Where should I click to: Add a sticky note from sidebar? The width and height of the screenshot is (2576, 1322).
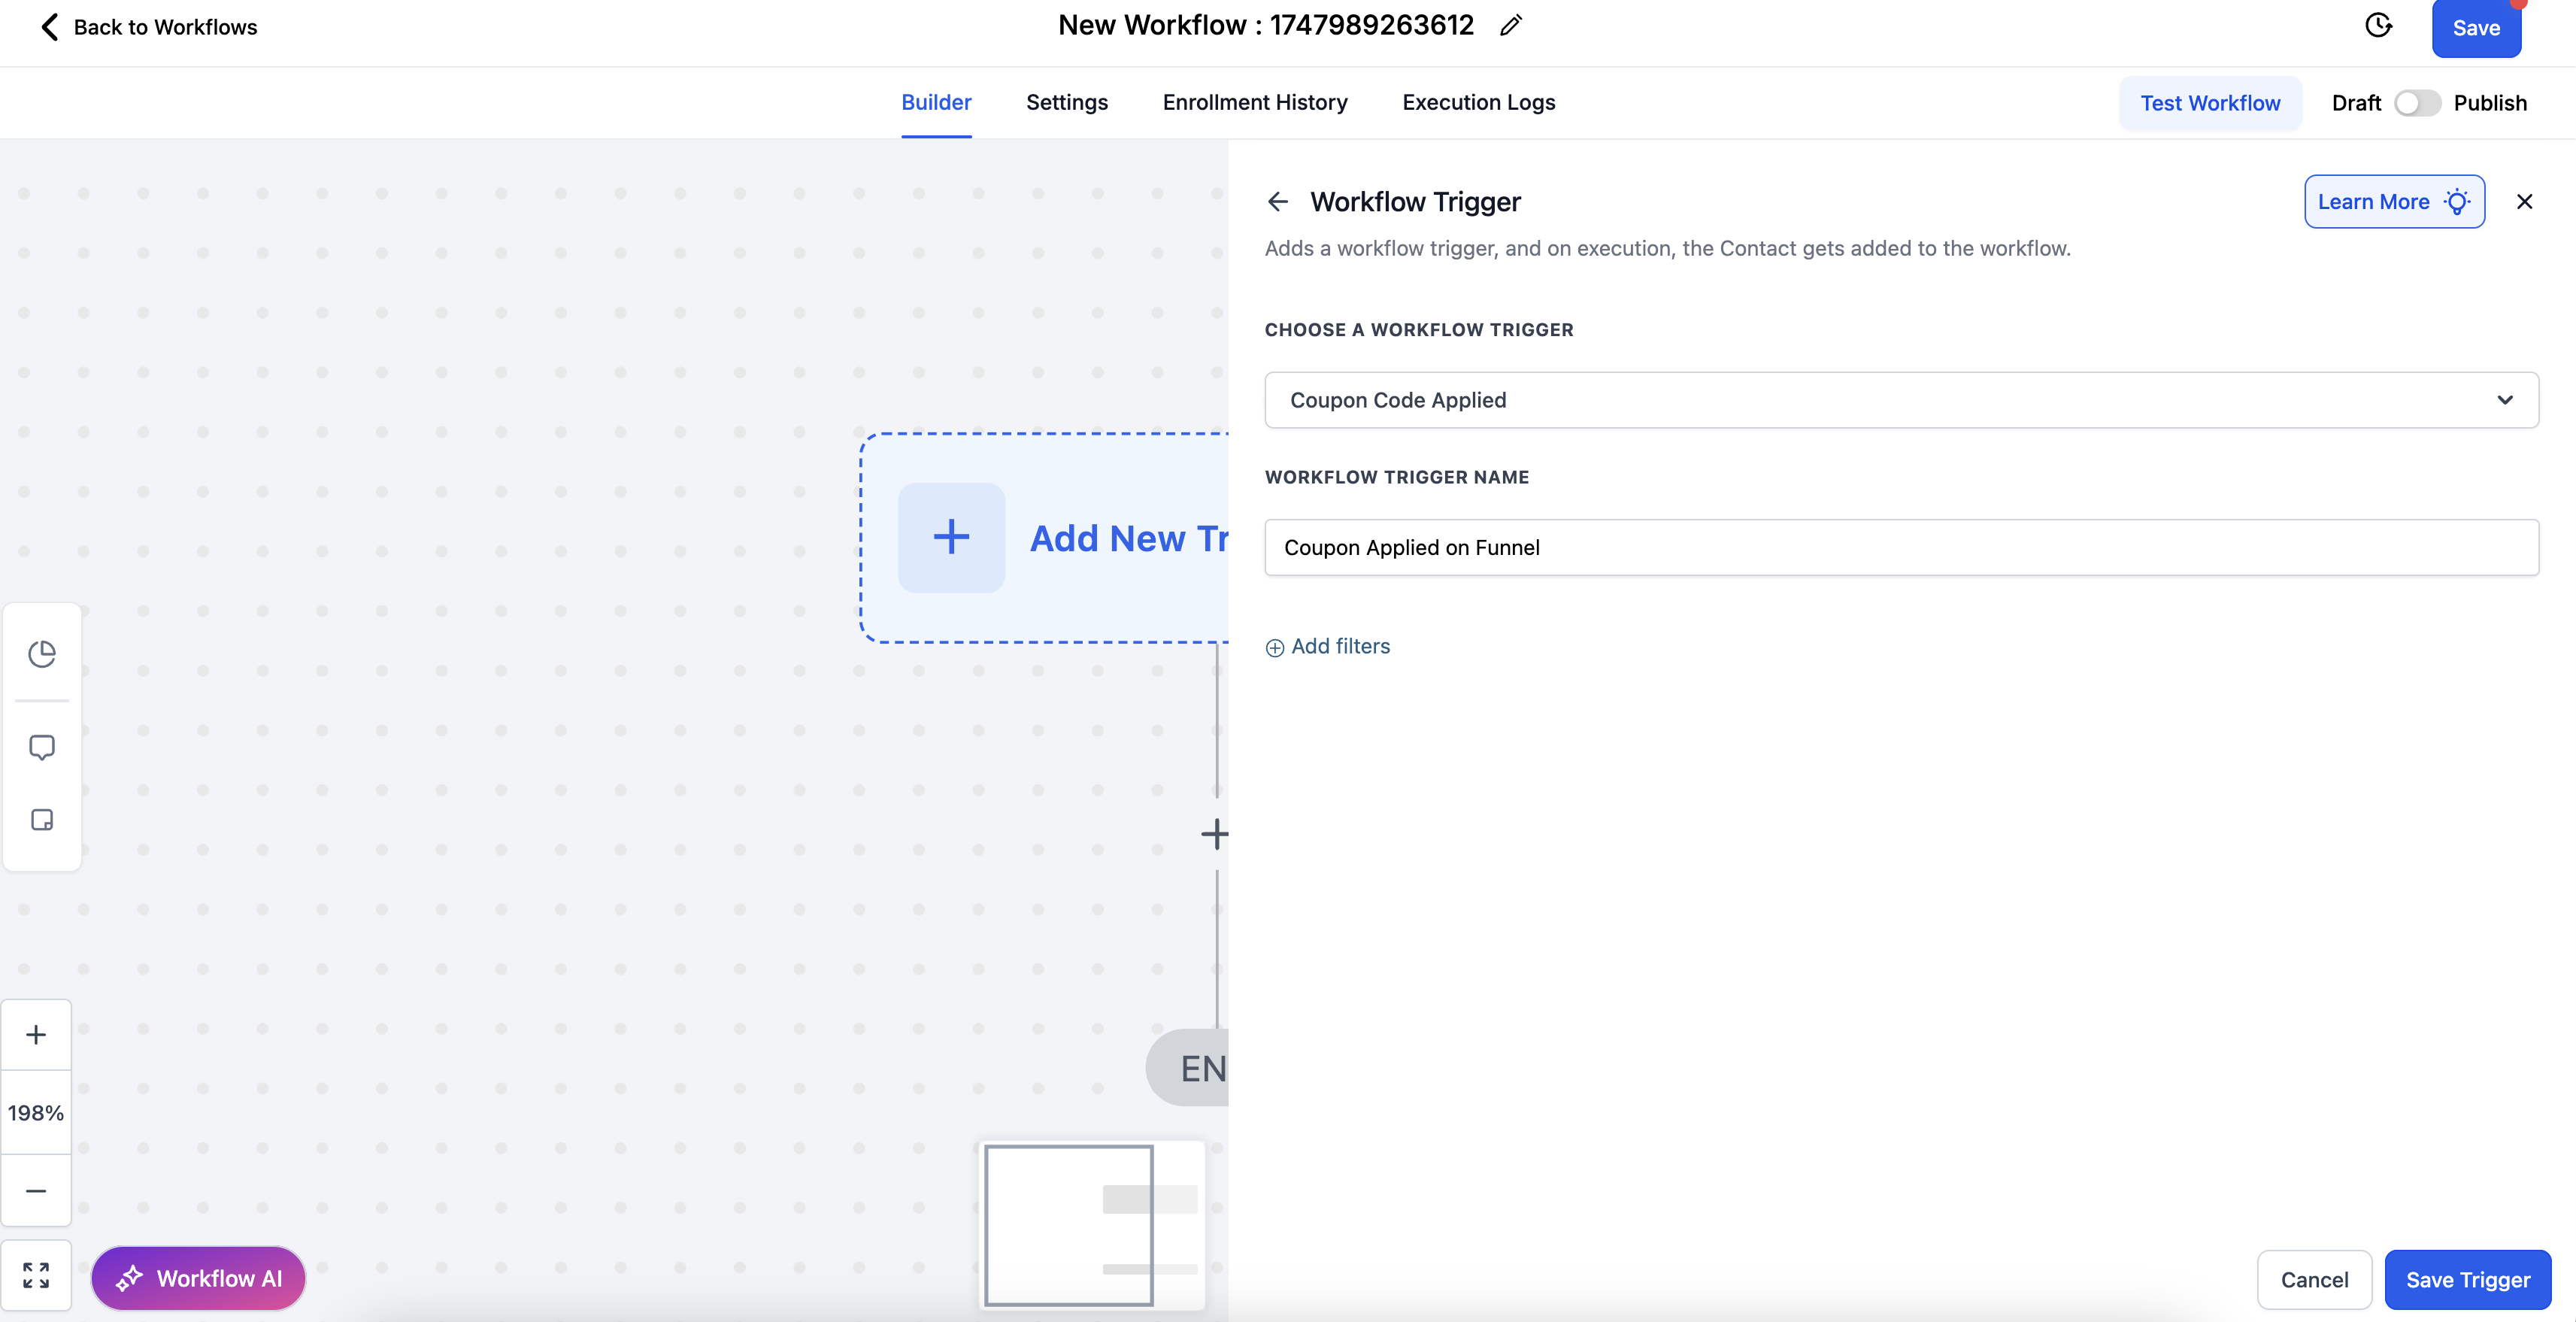click(42, 820)
